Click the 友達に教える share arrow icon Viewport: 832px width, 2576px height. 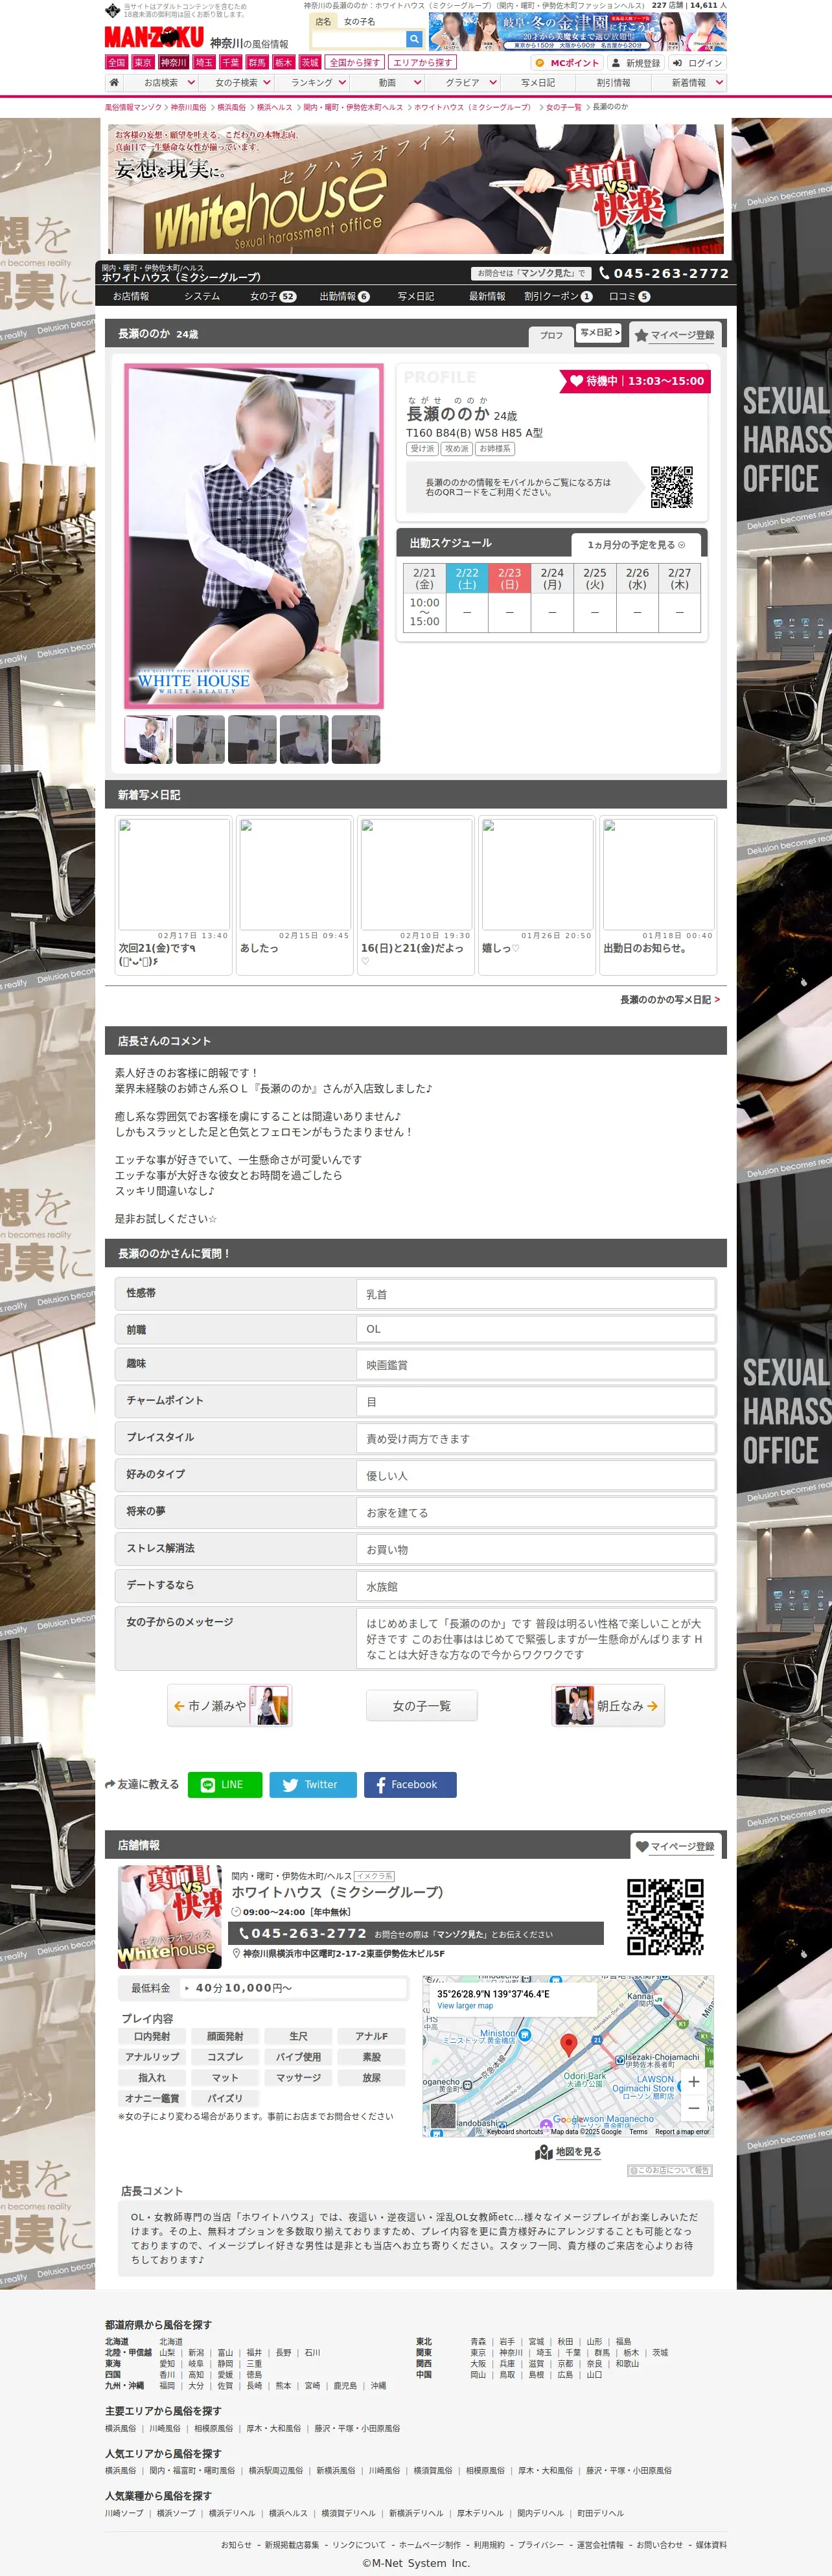(110, 1784)
